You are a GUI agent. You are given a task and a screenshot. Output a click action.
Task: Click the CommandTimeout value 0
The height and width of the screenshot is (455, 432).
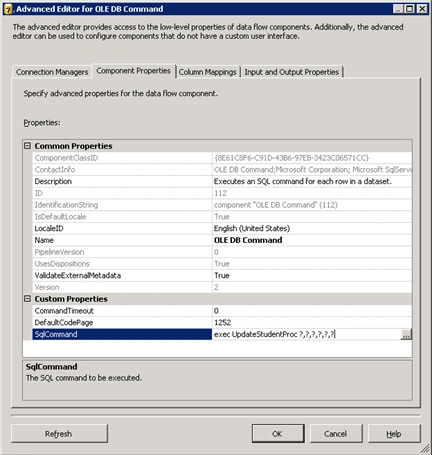pyautogui.click(x=312, y=311)
